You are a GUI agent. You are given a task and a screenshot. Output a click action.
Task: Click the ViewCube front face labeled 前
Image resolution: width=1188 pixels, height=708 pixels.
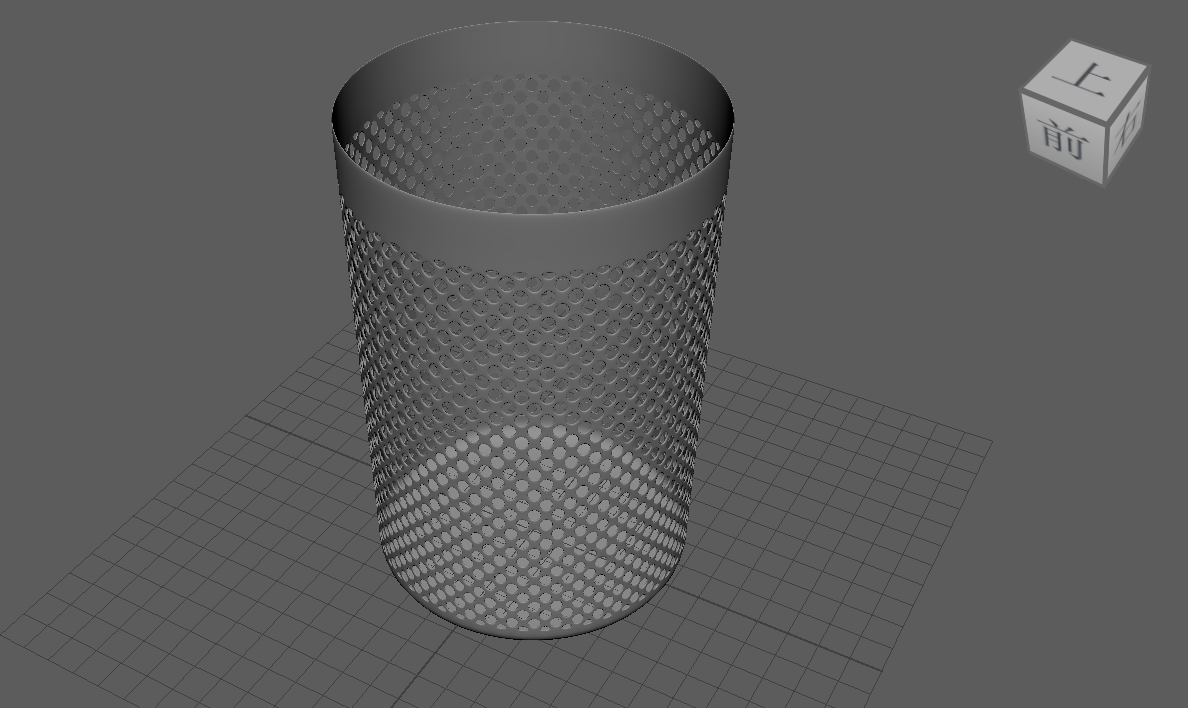point(1063,137)
